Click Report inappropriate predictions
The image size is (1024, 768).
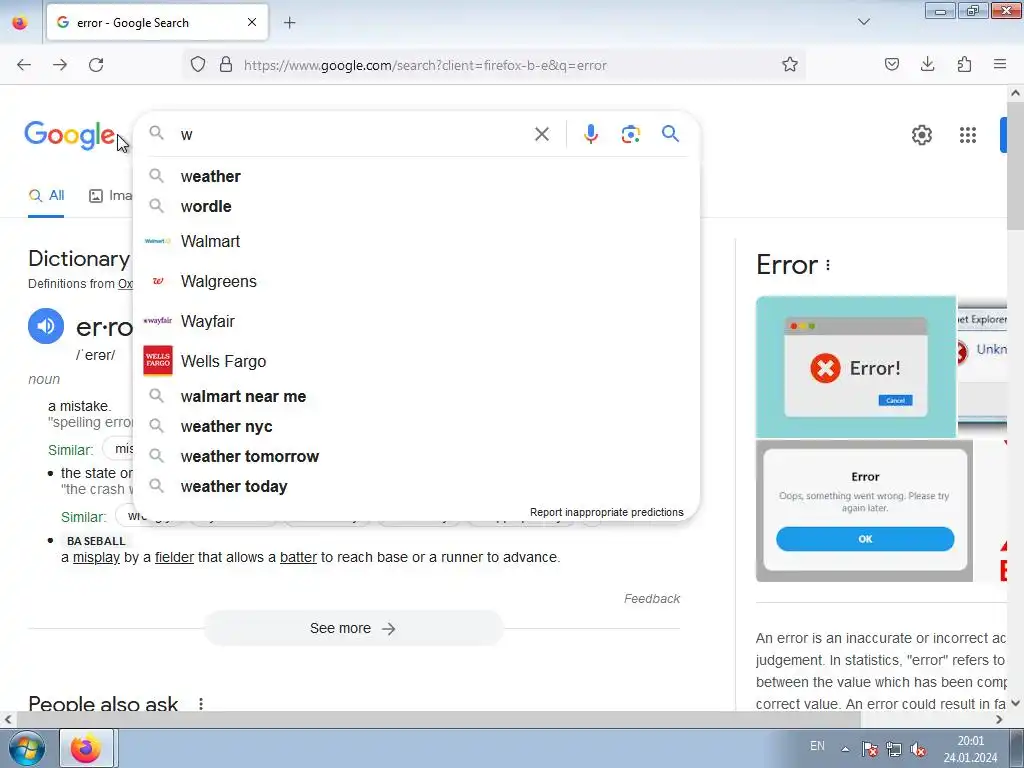click(x=607, y=512)
